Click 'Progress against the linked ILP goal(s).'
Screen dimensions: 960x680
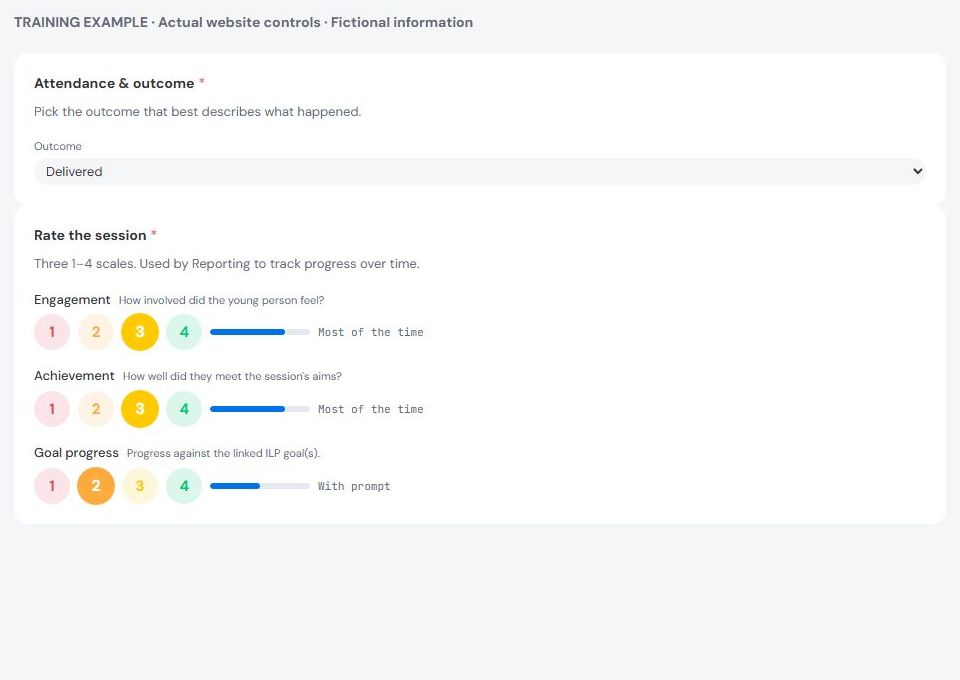pos(223,454)
